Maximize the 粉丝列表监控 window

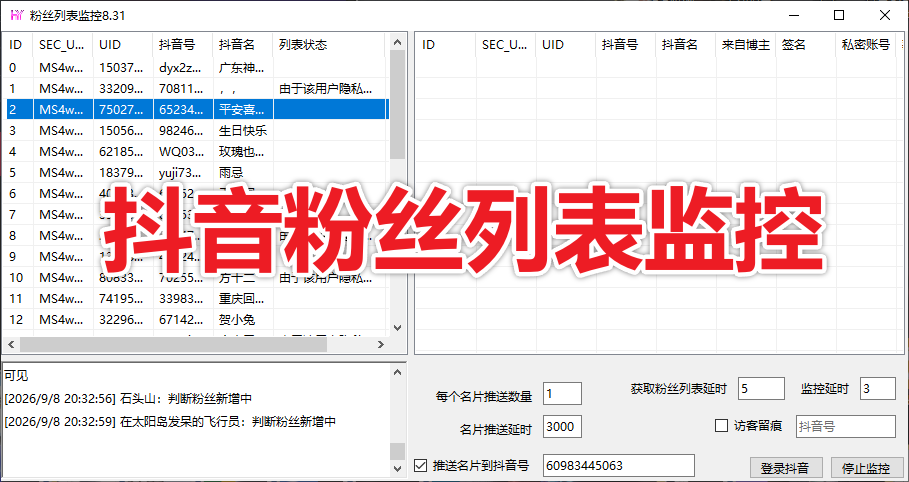(x=838, y=15)
